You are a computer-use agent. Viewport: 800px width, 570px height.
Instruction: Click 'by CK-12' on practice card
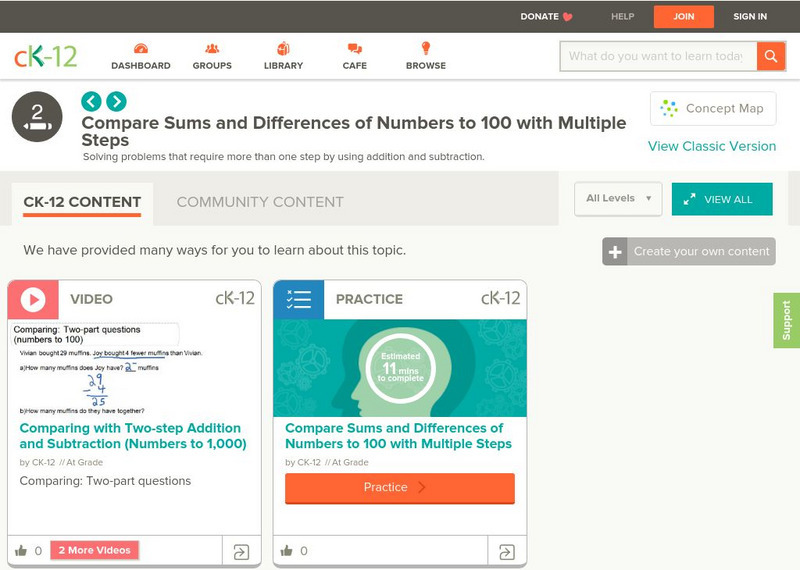[303, 462]
